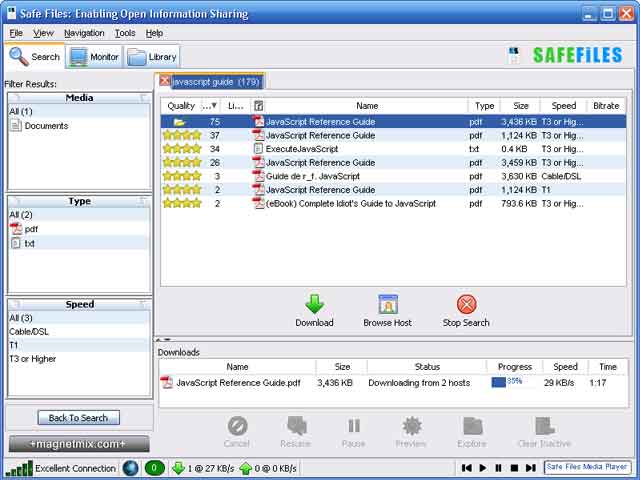Open the Help menu
This screenshot has height=480, width=640.
154,33
